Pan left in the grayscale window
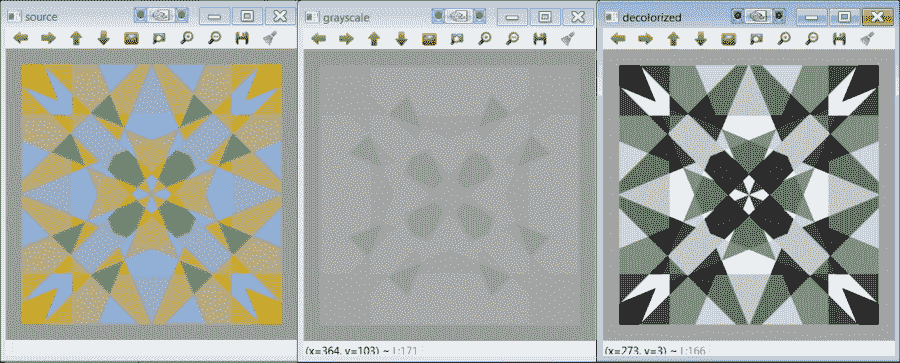Viewport: 900px width, 363px height. pyautogui.click(x=319, y=38)
